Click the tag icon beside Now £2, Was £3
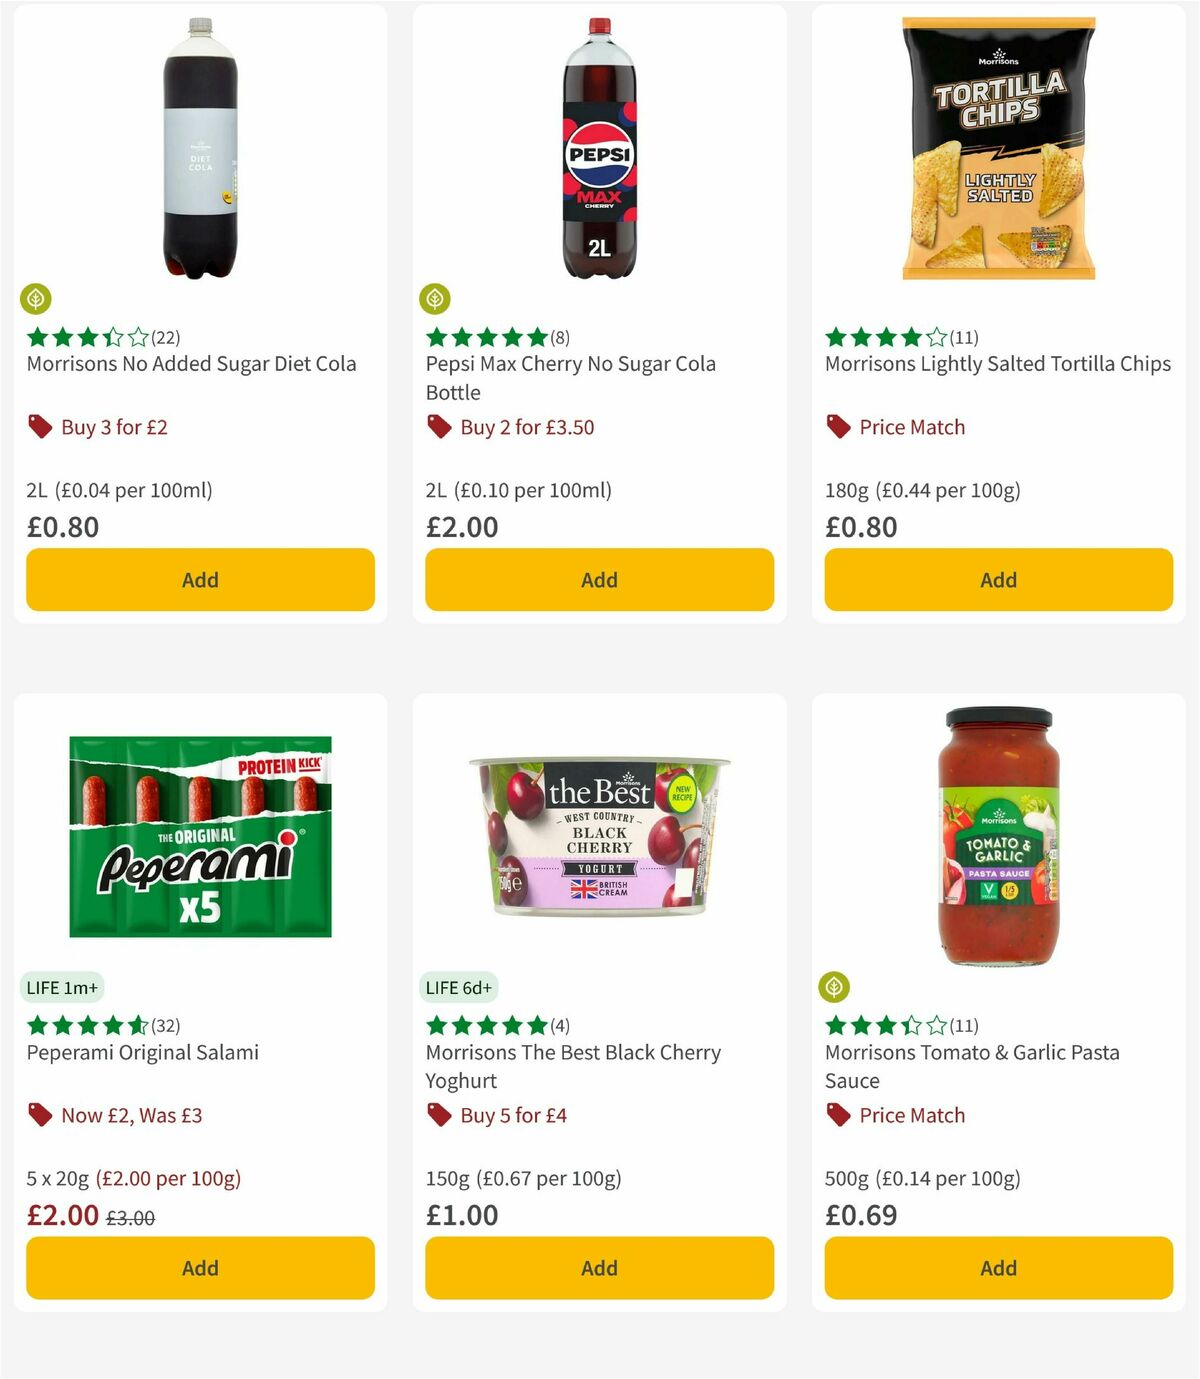The height and width of the screenshot is (1379, 1200). [39, 1115]
